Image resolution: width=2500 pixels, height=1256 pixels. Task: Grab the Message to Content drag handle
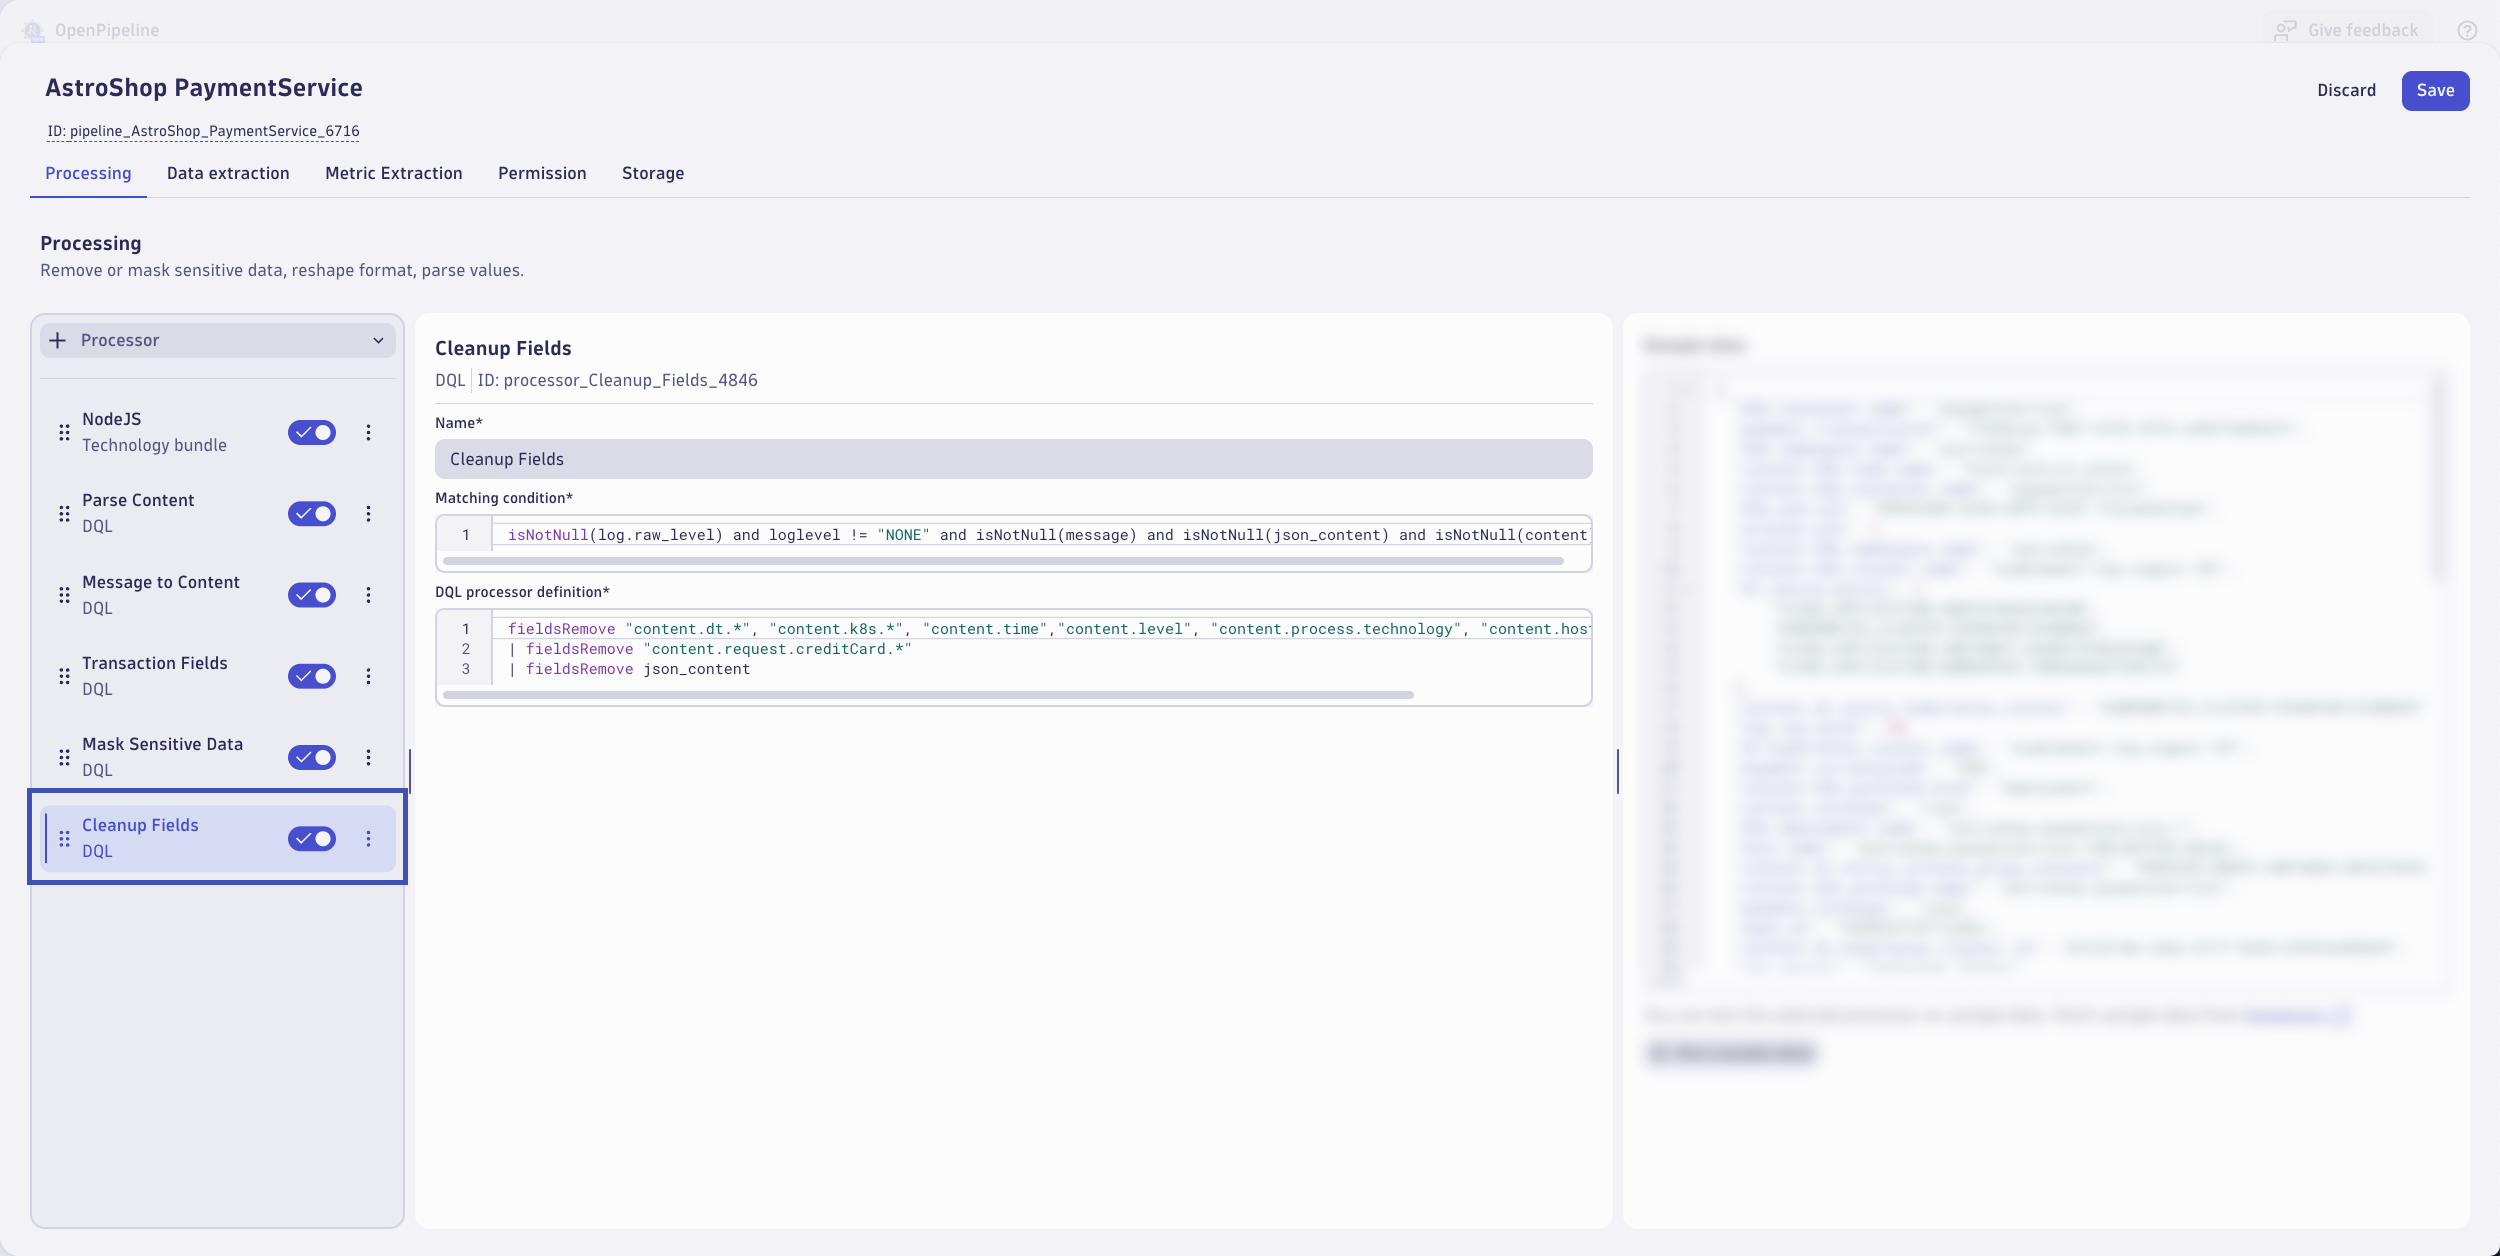pos(64,595)
